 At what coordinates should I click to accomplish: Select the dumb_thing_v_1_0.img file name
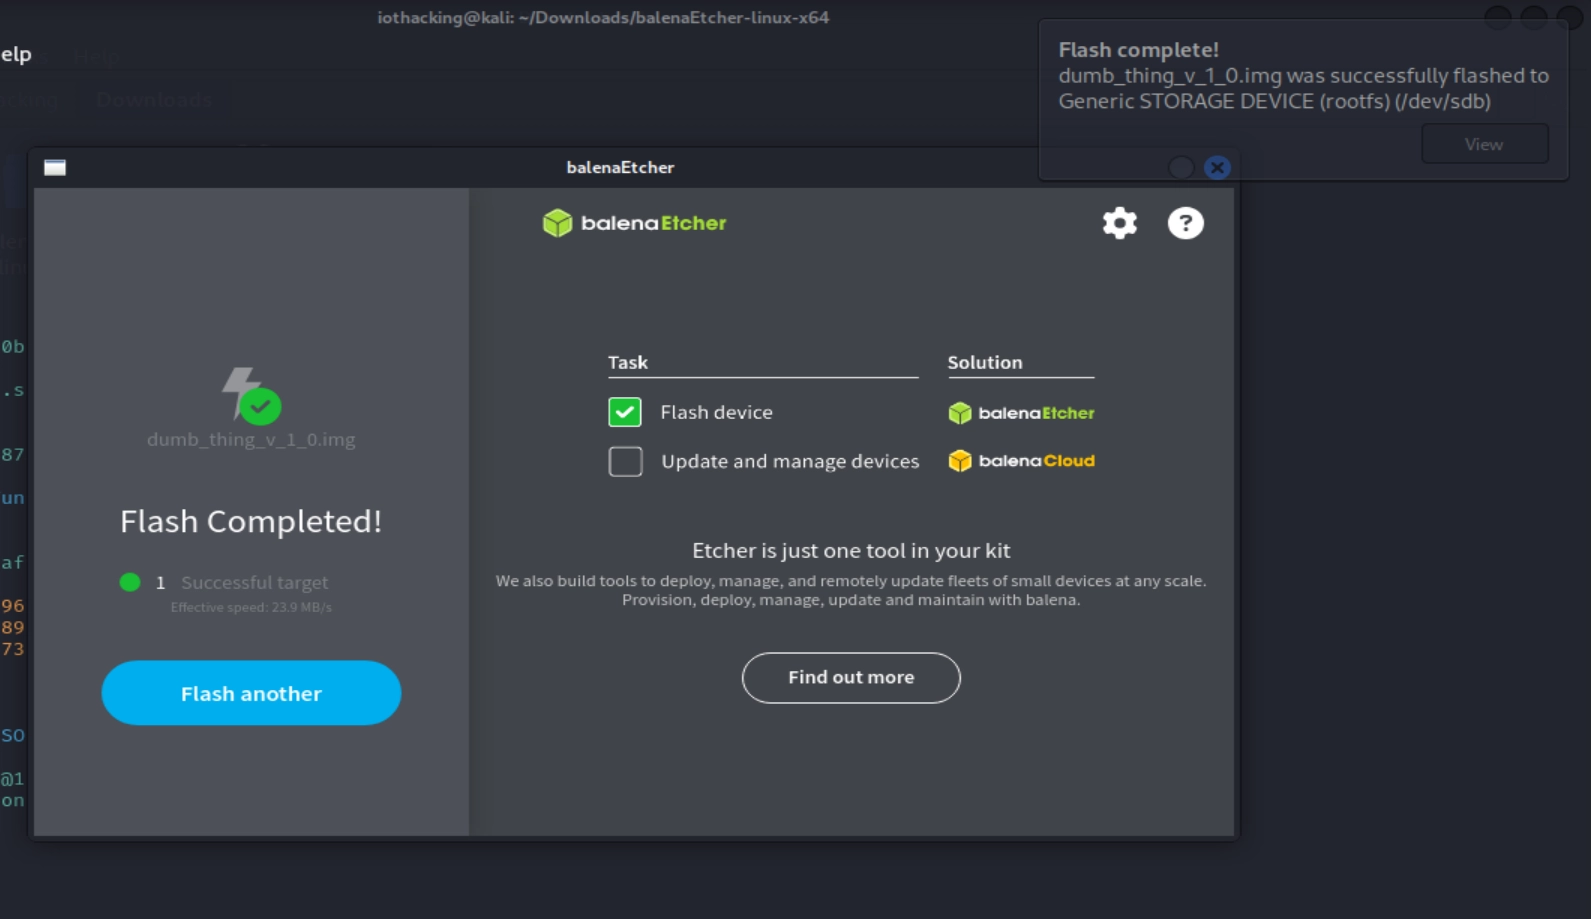point(251,439)
